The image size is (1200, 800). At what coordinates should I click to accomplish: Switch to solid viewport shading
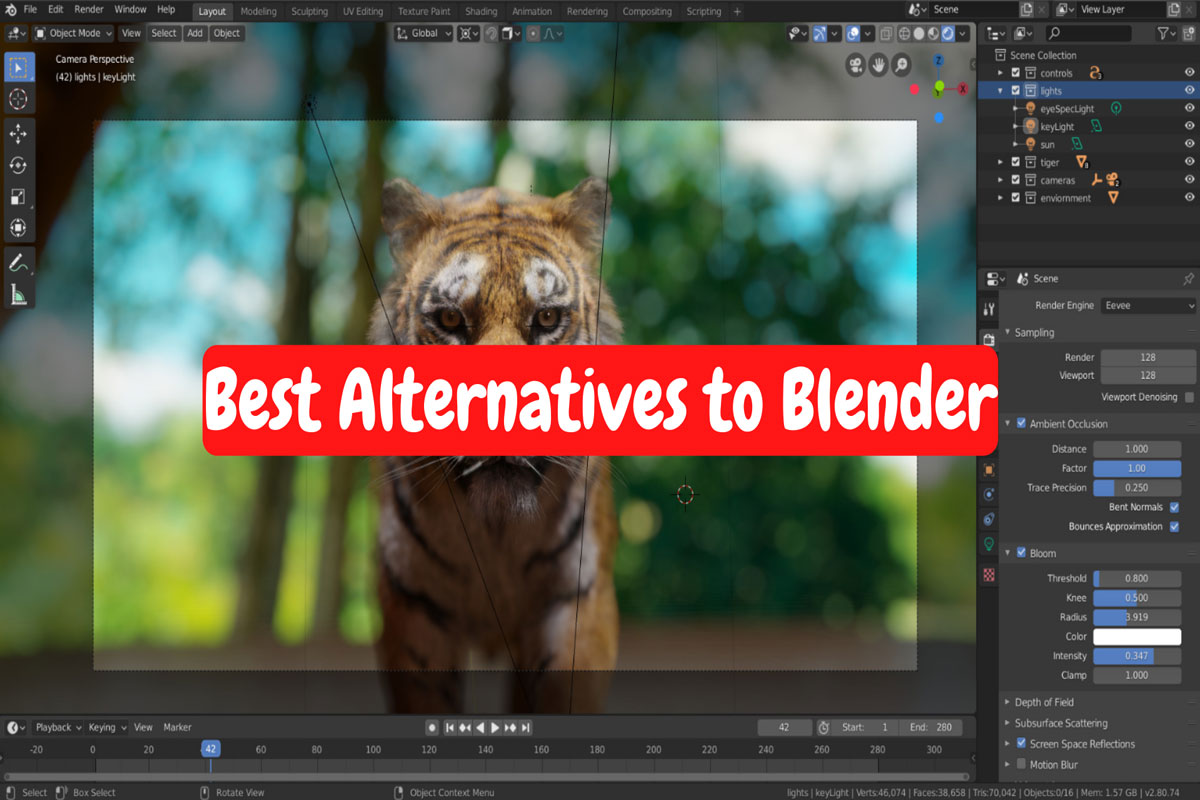[919, 33]
